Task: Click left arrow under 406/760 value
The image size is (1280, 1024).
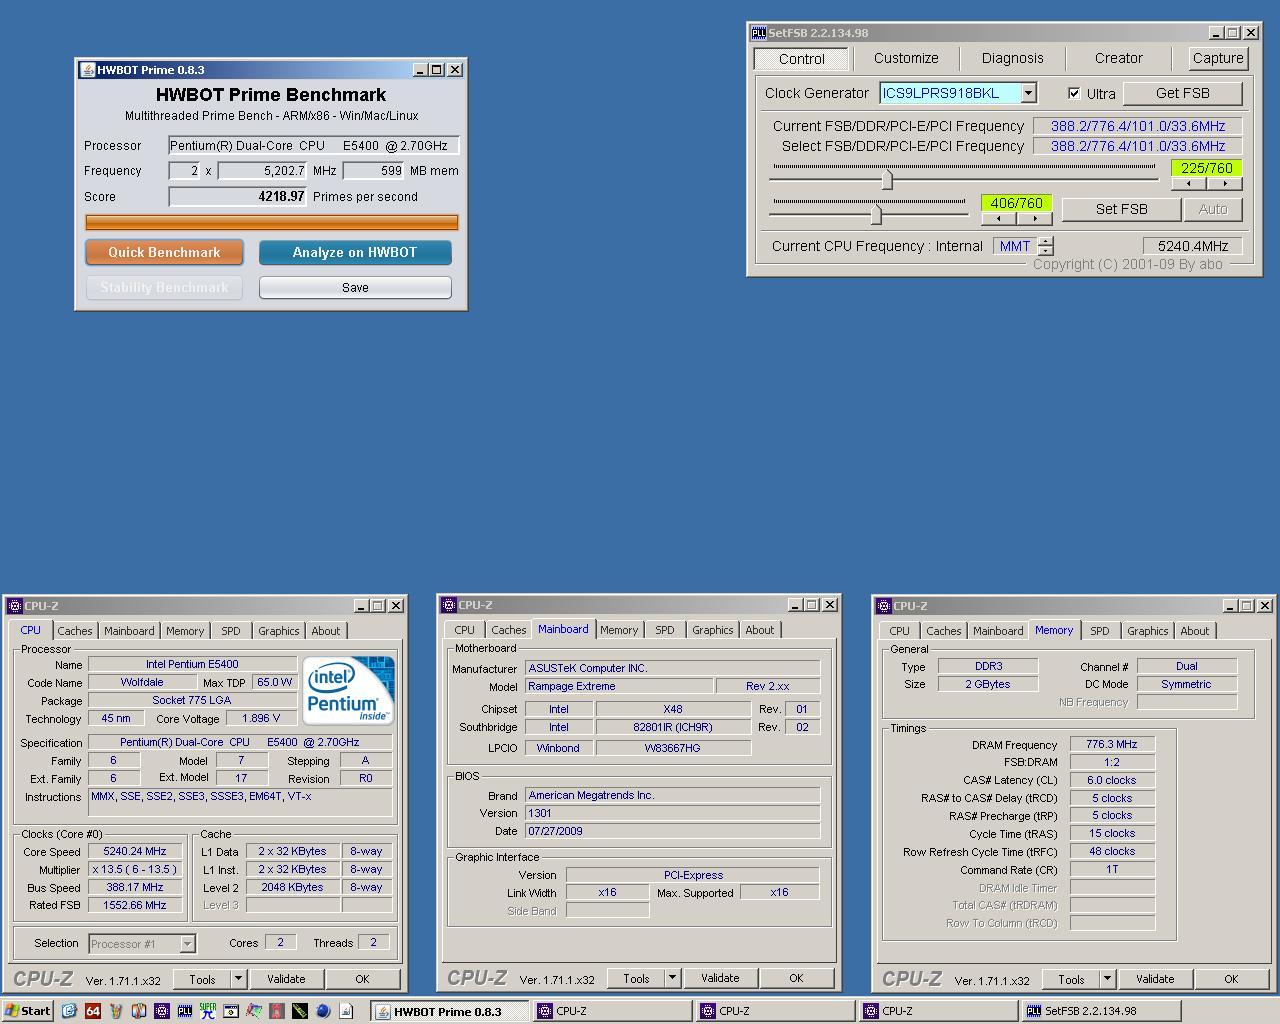Action: point(998,218)
